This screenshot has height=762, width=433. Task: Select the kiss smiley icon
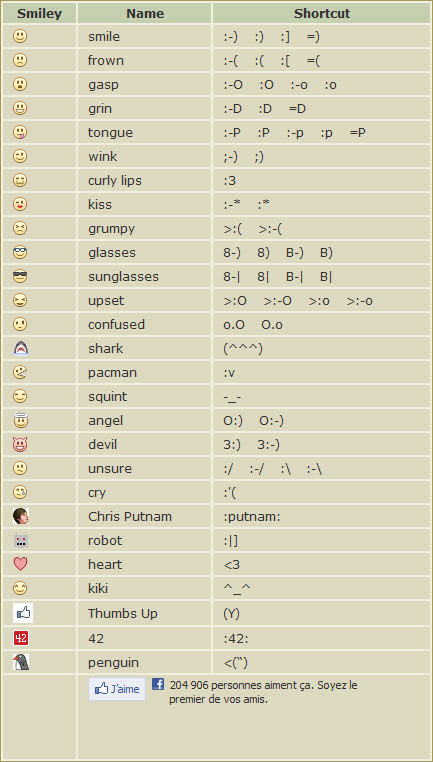pyautogui.click(x=20, y=205)
